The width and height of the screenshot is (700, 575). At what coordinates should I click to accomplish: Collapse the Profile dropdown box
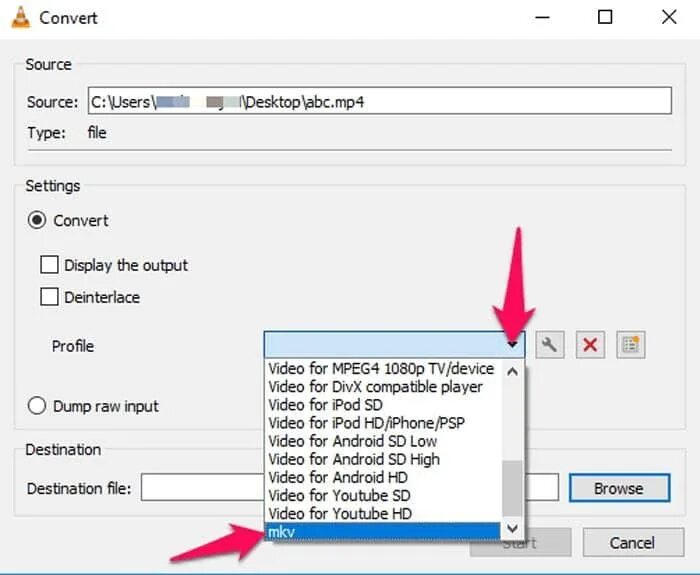click(x=394, y=344)
